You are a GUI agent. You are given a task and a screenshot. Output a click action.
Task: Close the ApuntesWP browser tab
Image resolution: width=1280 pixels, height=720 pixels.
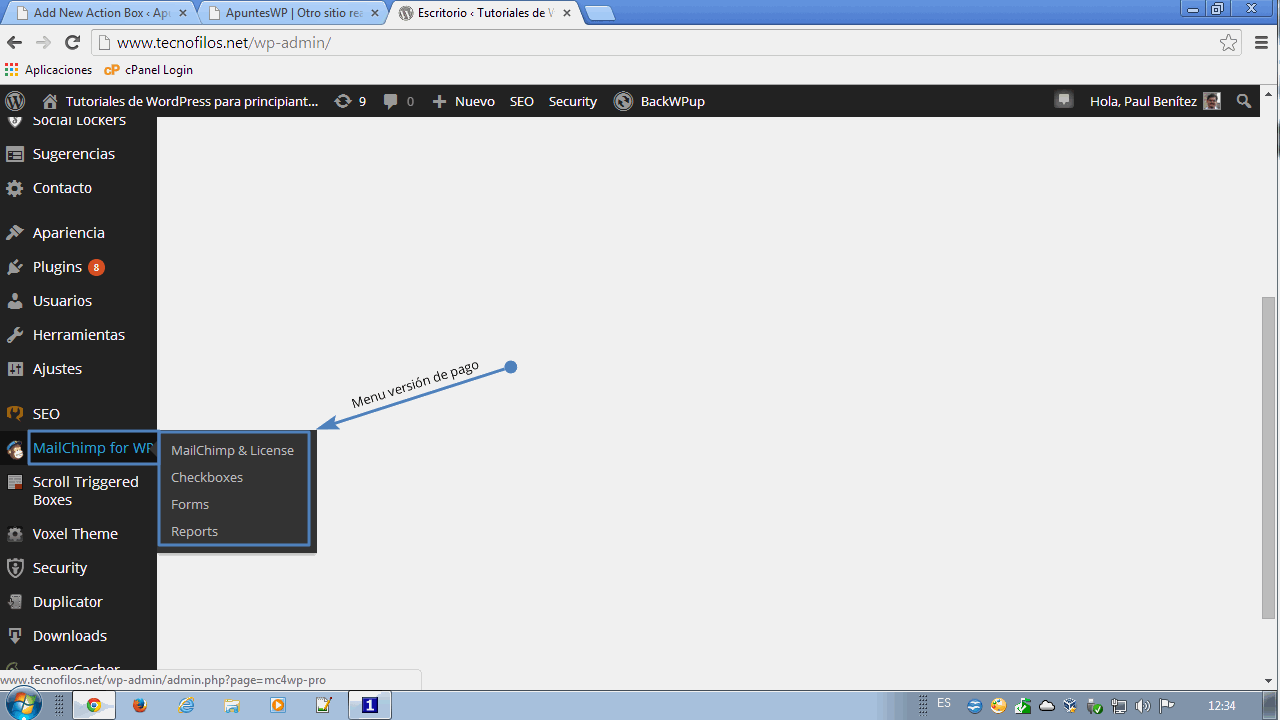[x=373, y=14]
